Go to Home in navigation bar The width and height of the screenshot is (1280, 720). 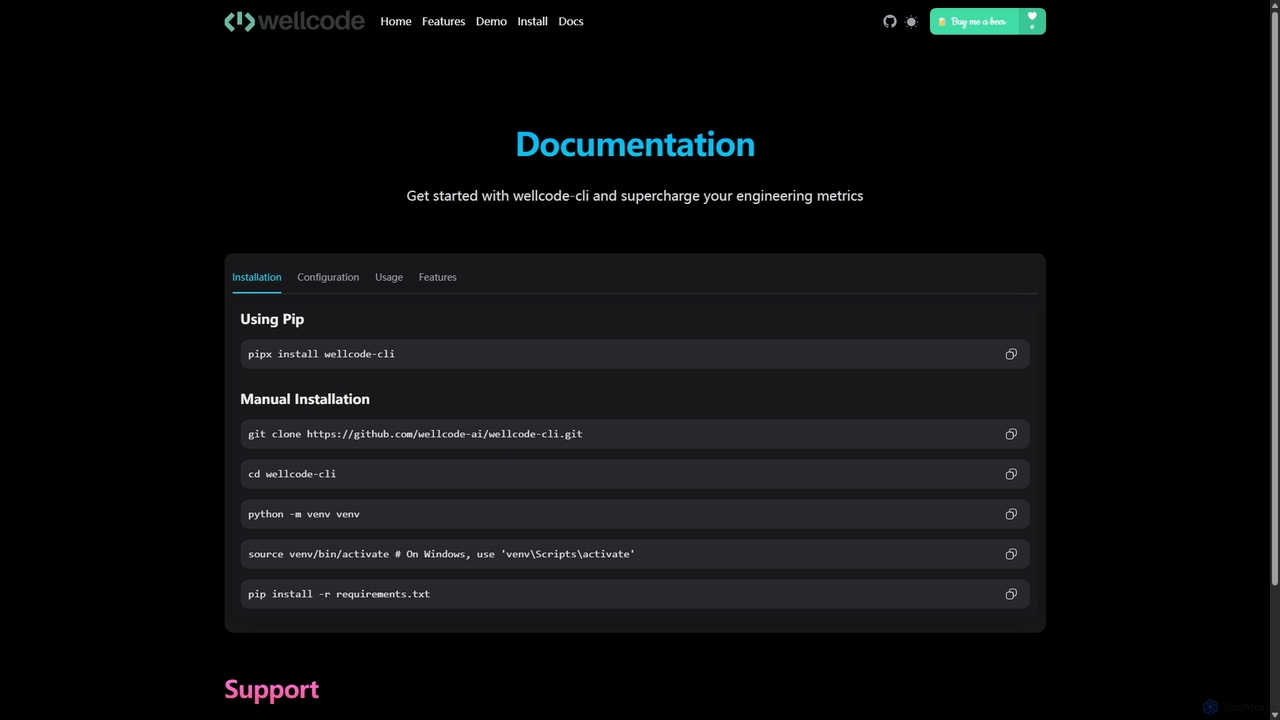396,21
